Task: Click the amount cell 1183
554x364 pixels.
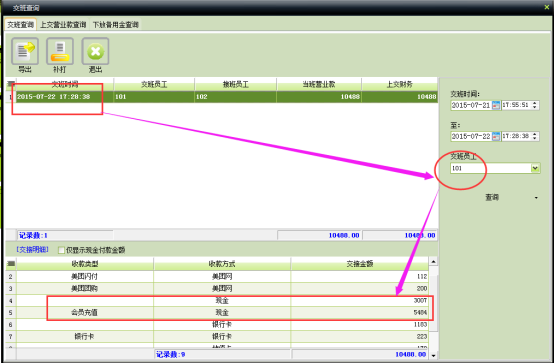Action: [360, 324]
